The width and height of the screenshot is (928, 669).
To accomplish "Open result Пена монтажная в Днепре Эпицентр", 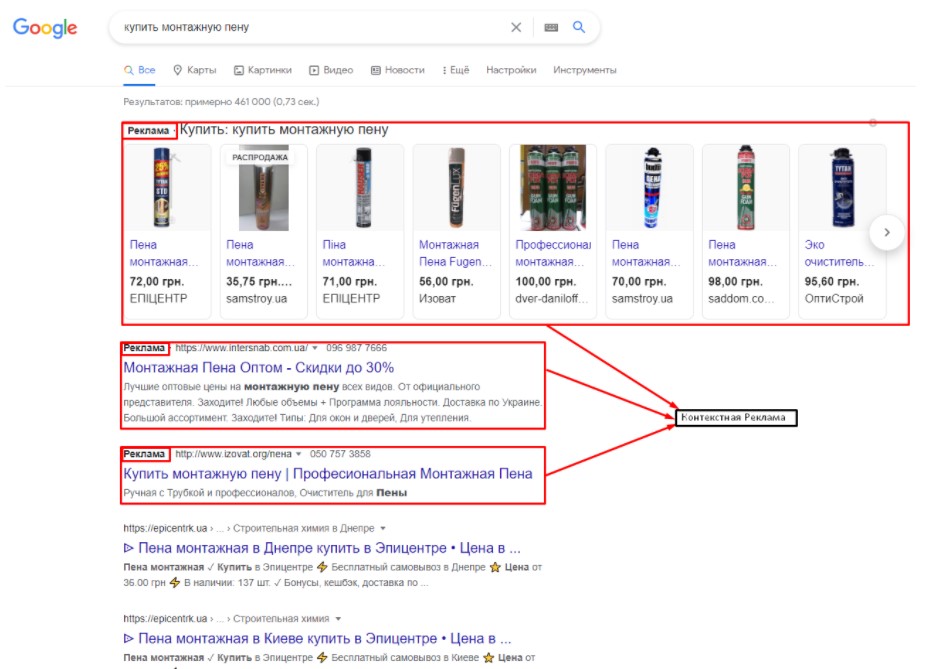I will 322,548.
